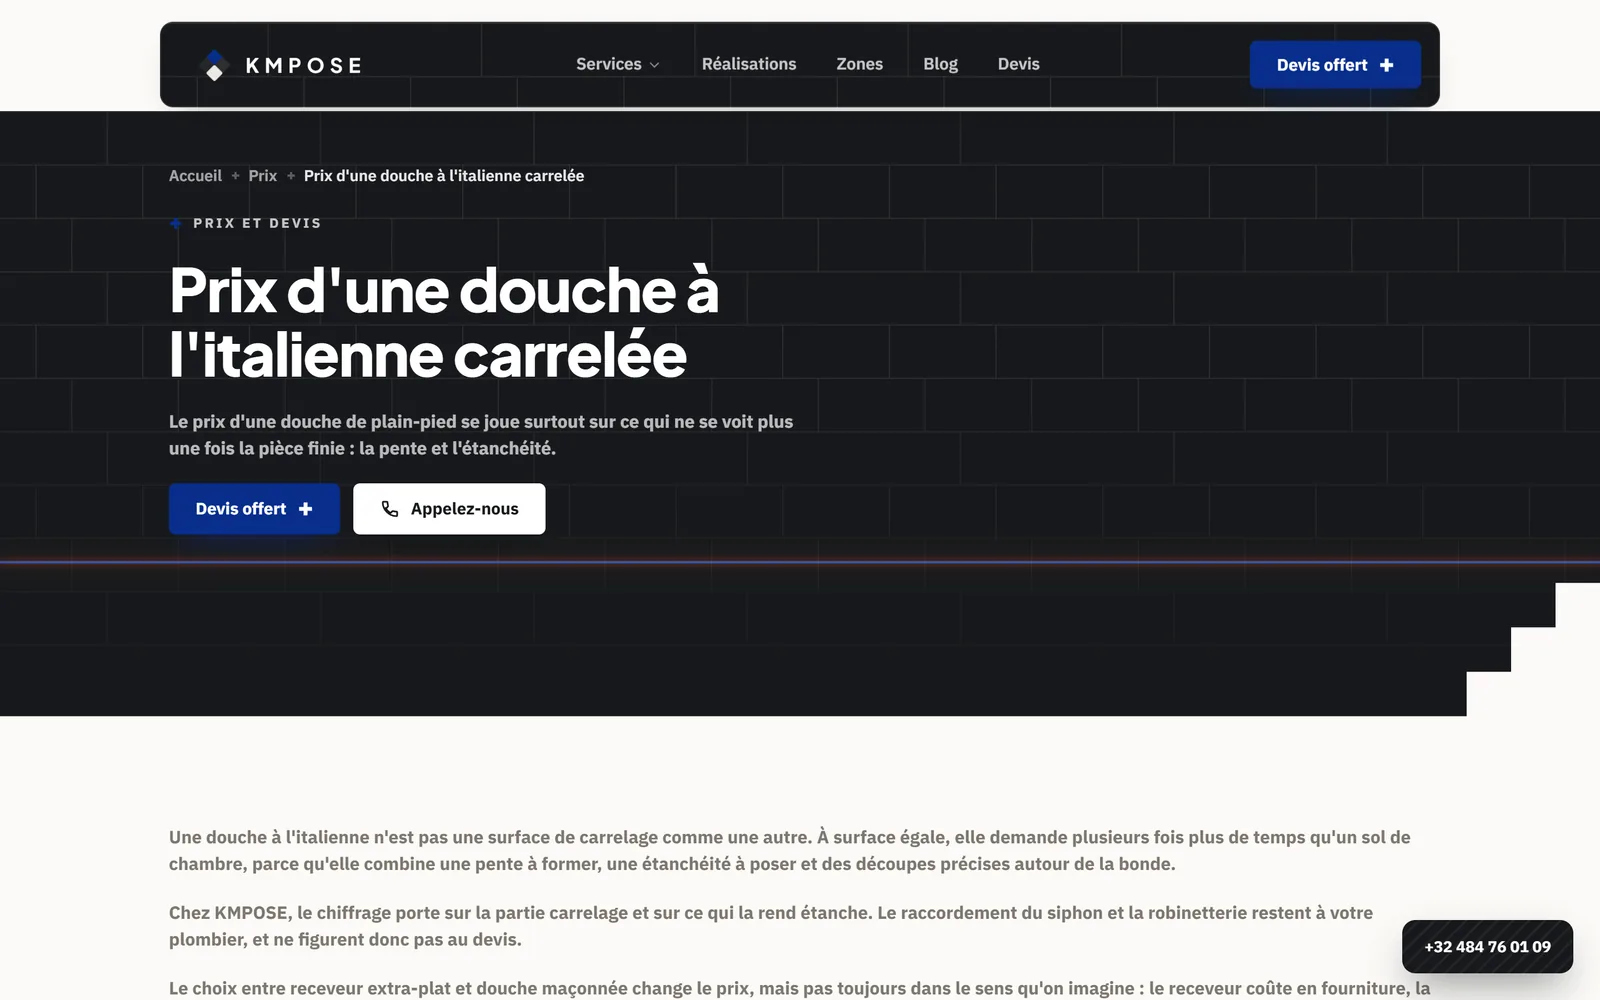1600x1000 pixels.
Task: Click the current breadcrumb 'Prix d'une douche à l'italienne carrelée'
Action: pos(444,176)
